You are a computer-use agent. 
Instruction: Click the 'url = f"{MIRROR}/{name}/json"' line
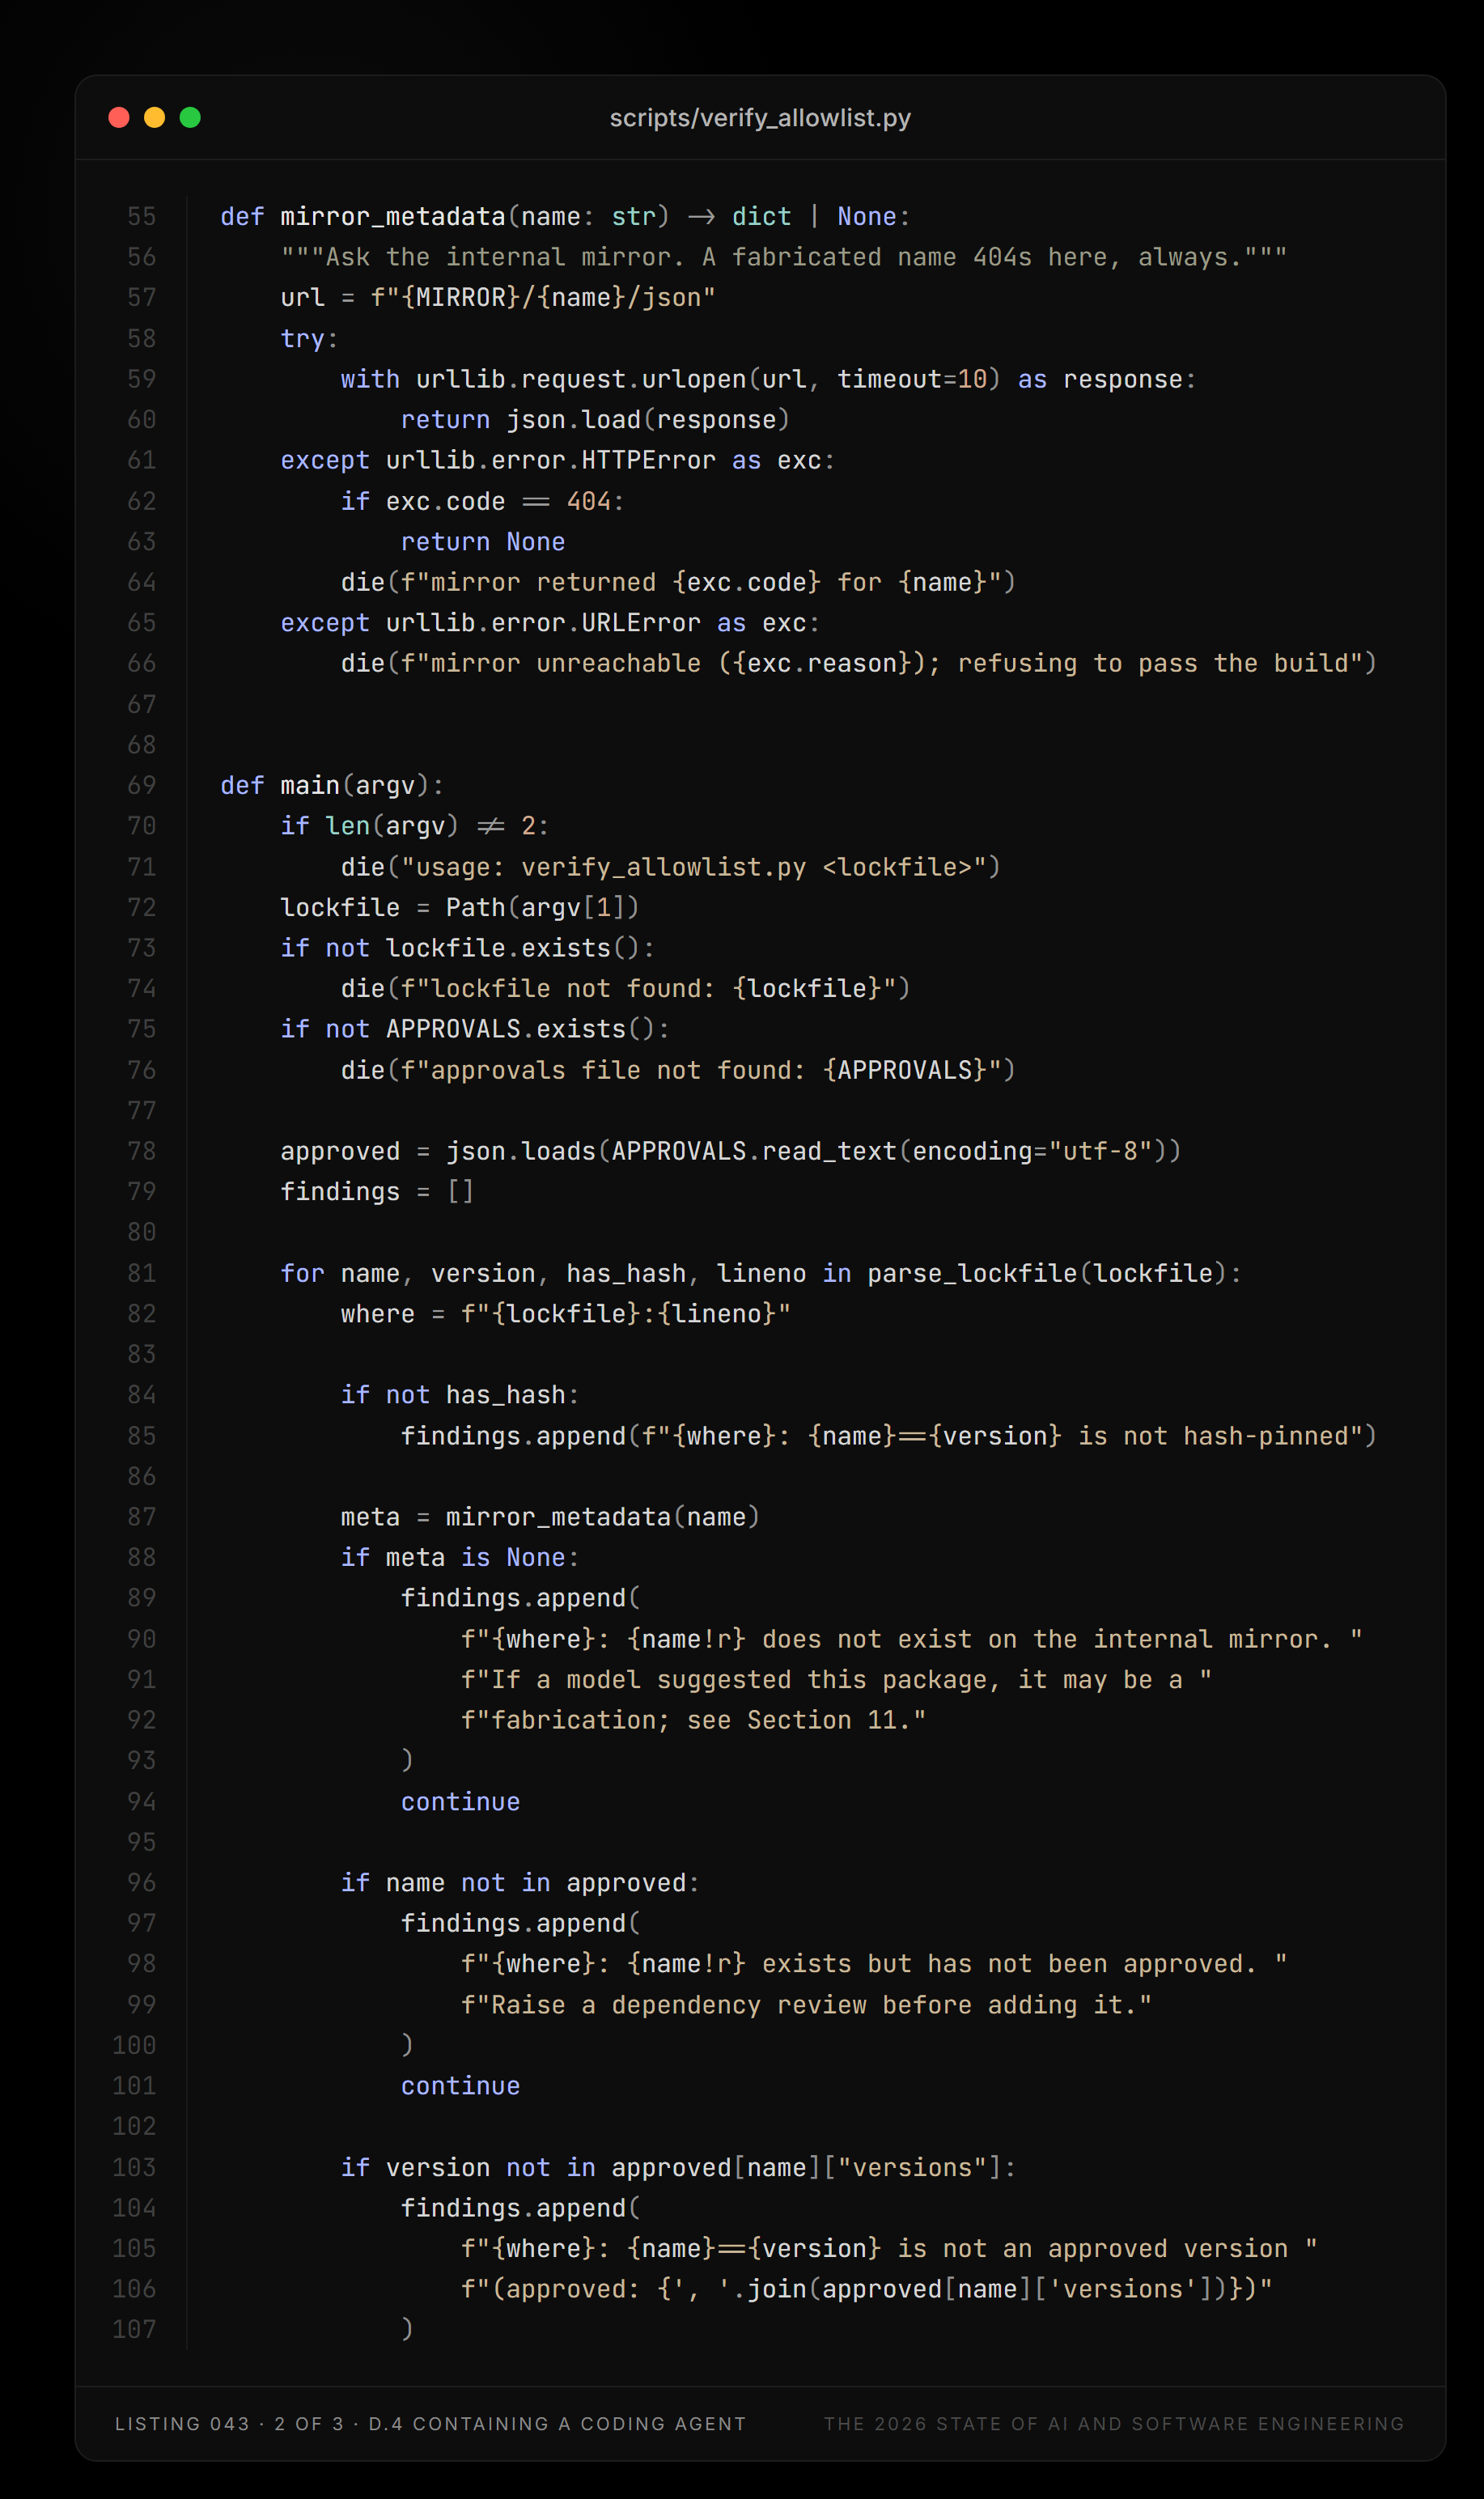click(498, 298)
